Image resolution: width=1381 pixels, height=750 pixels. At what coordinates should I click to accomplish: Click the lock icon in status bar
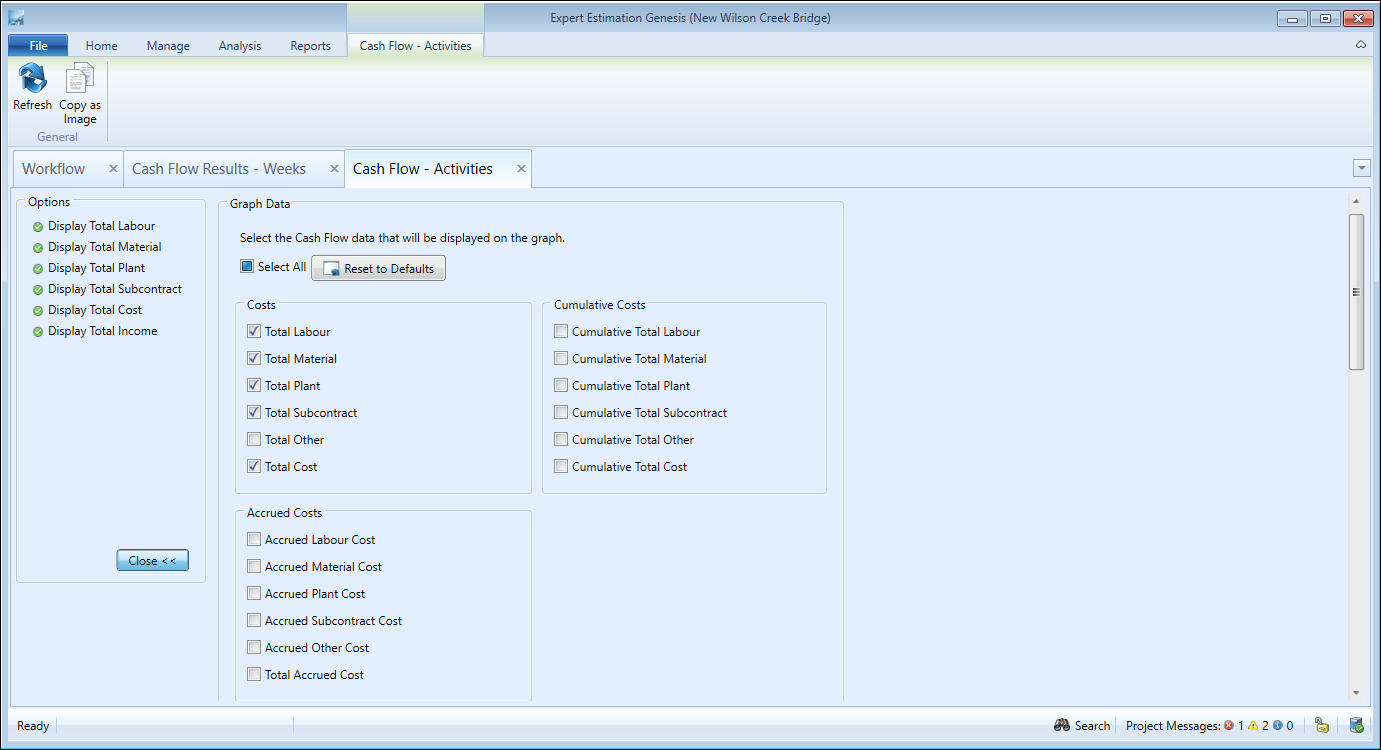point(1321,725)
